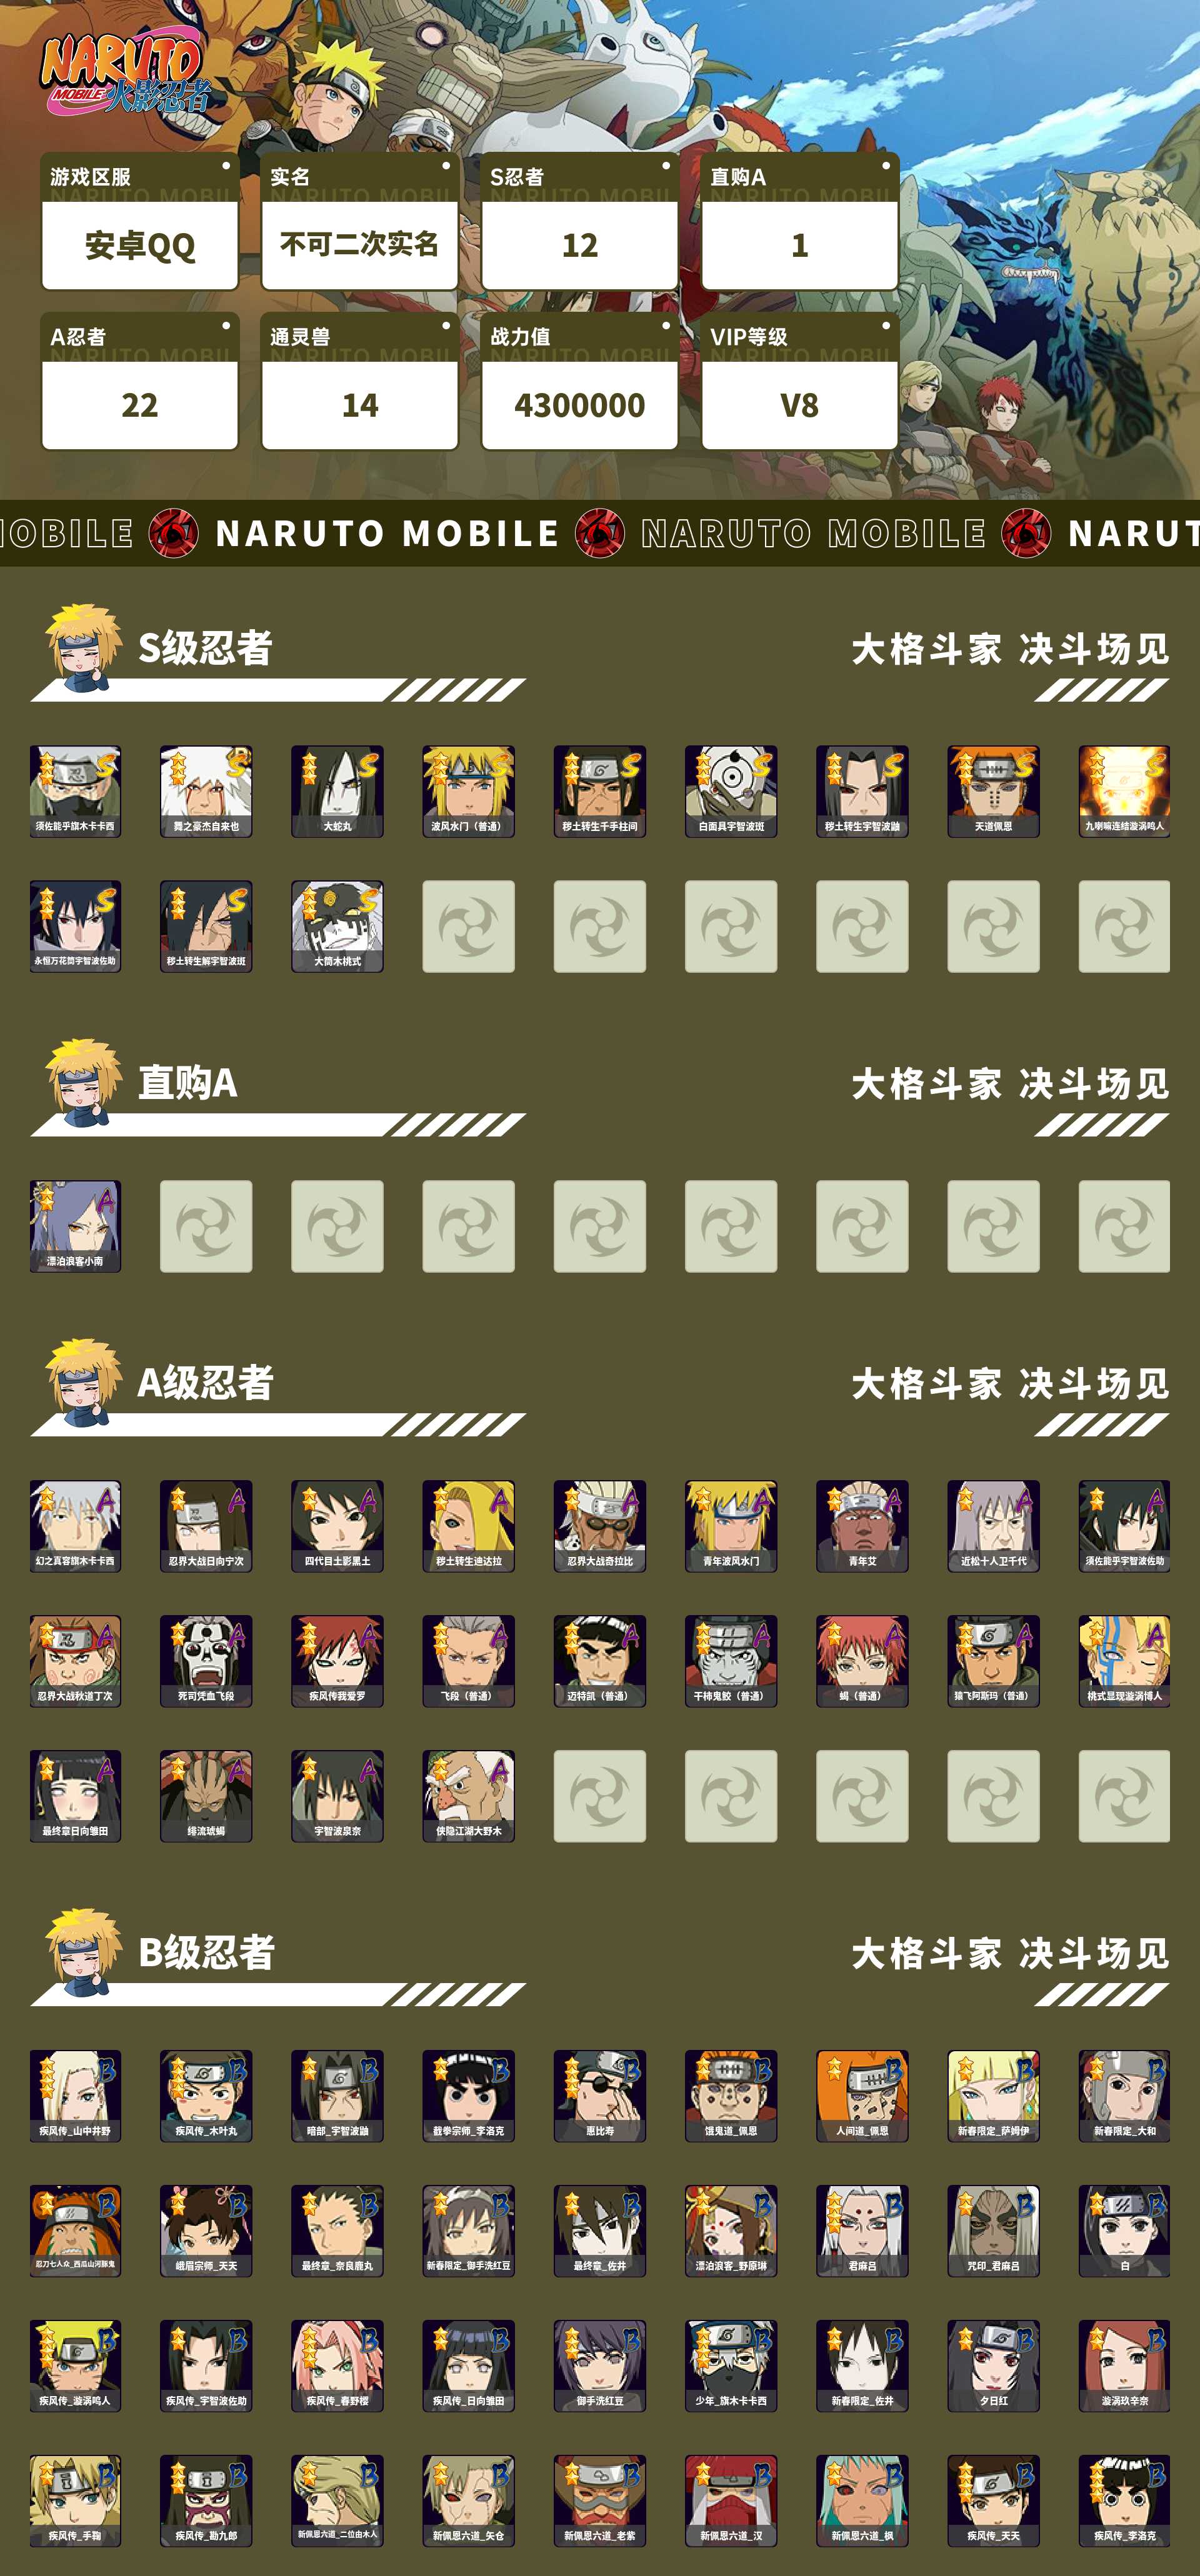
Task: Choose the 青年波风水门 A-rank ninja icon
Action: pyautogui.click(x=731, y=1526)
